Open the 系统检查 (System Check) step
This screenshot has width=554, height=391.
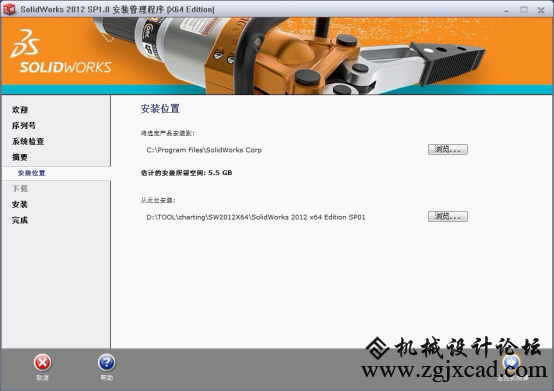pos(28,141)
